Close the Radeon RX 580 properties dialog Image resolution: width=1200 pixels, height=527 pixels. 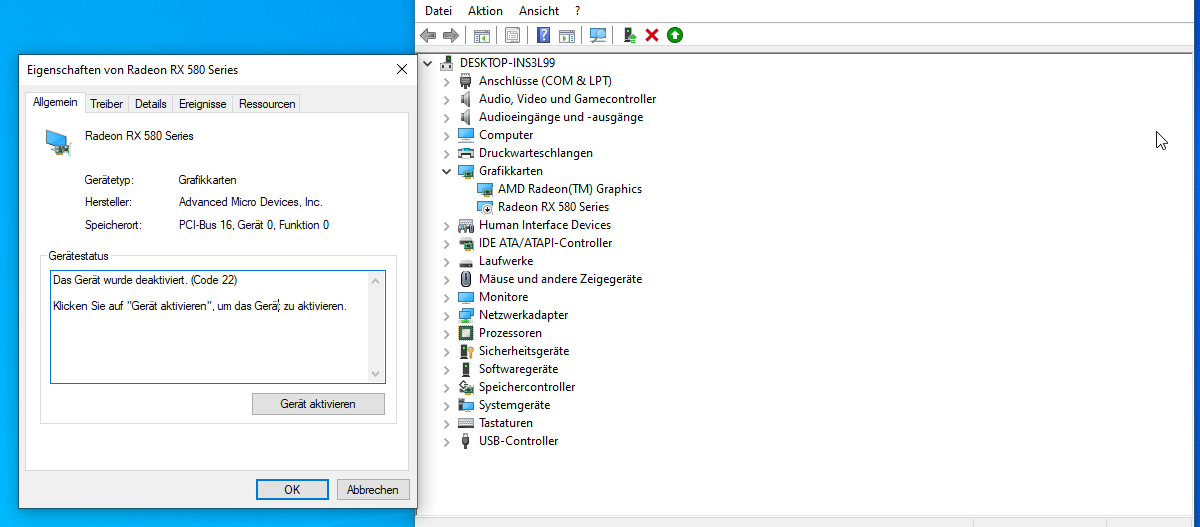pos(401,70)
